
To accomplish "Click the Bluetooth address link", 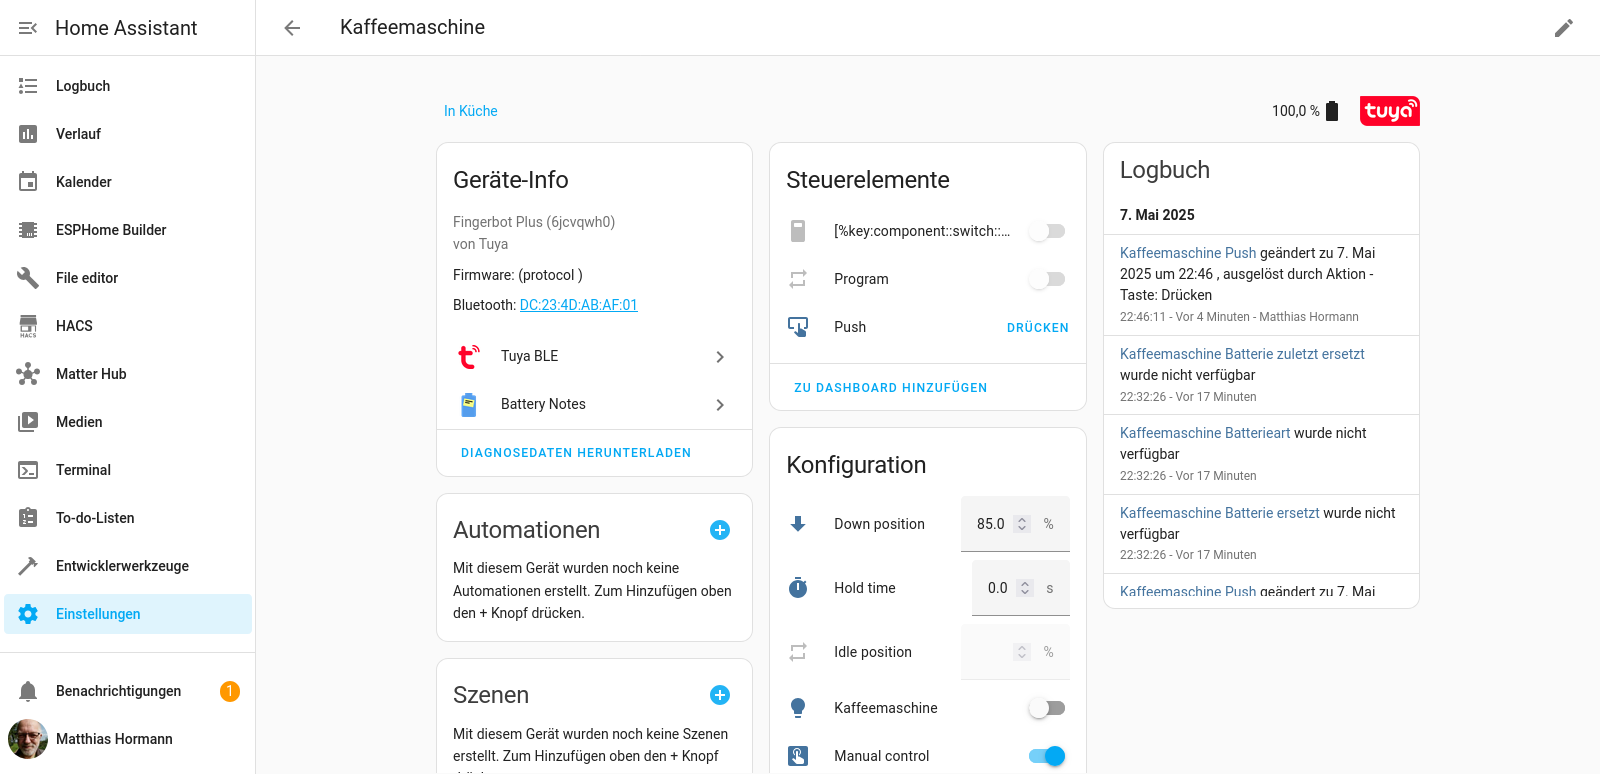I will [x=578, y=305].
